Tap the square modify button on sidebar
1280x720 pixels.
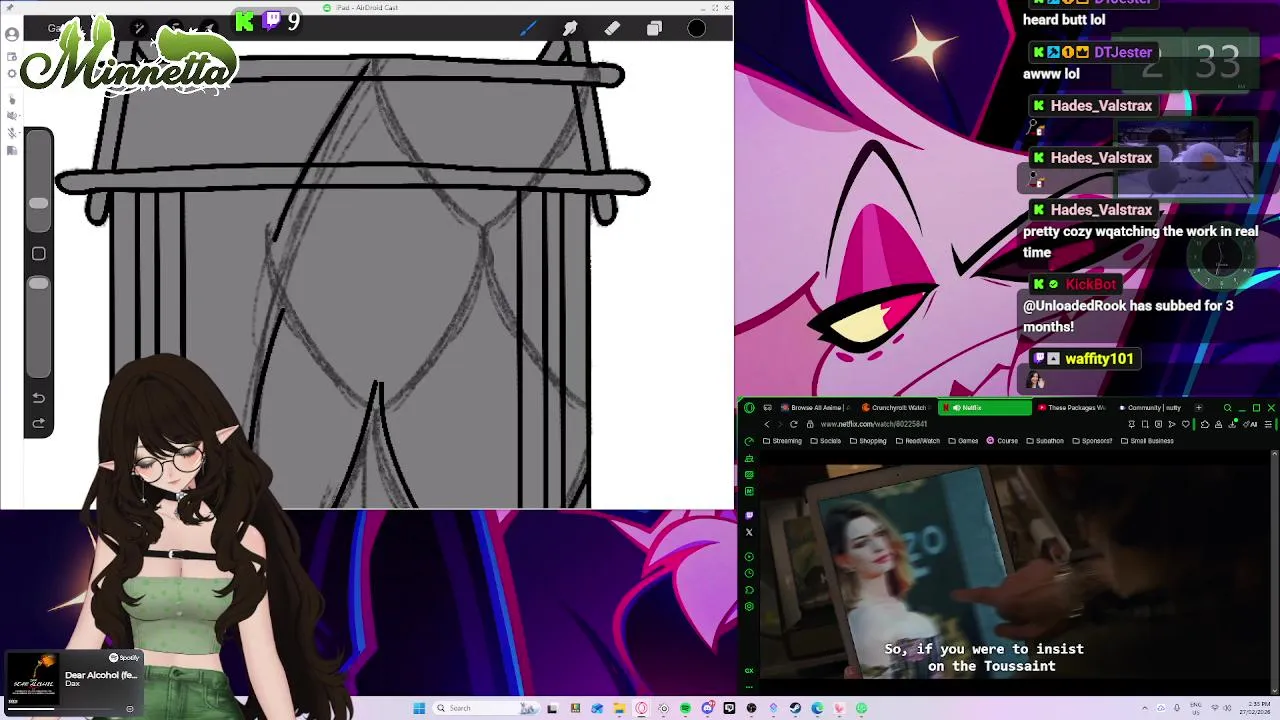[38, 254]
